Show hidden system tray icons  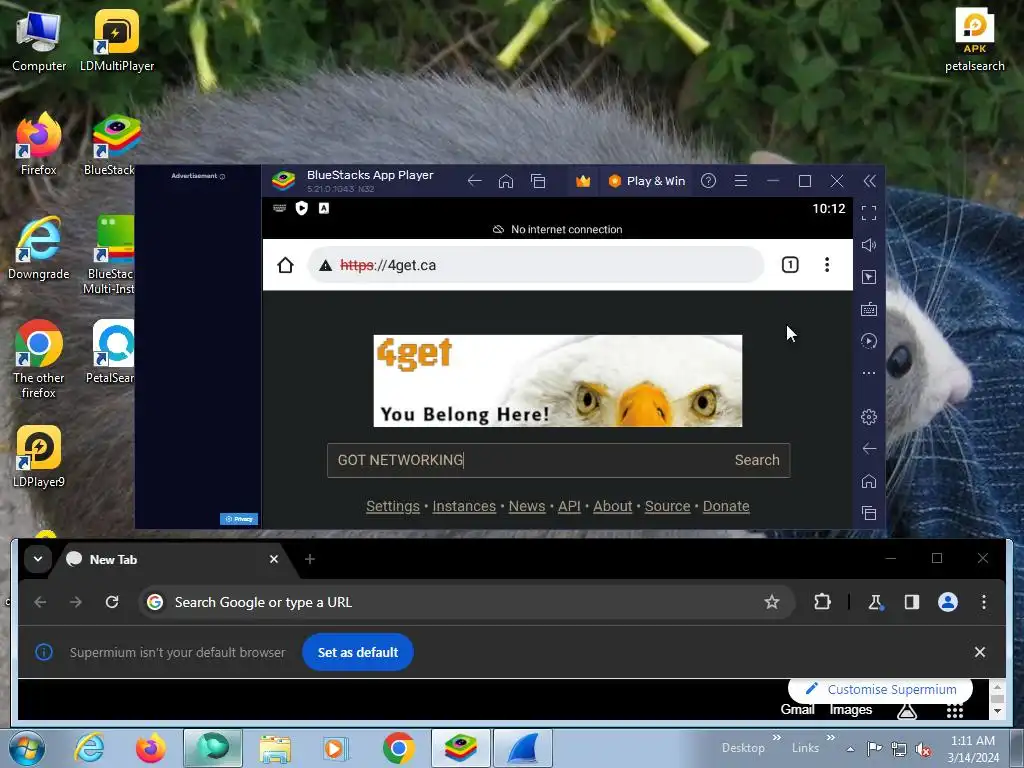coord(850,749)
